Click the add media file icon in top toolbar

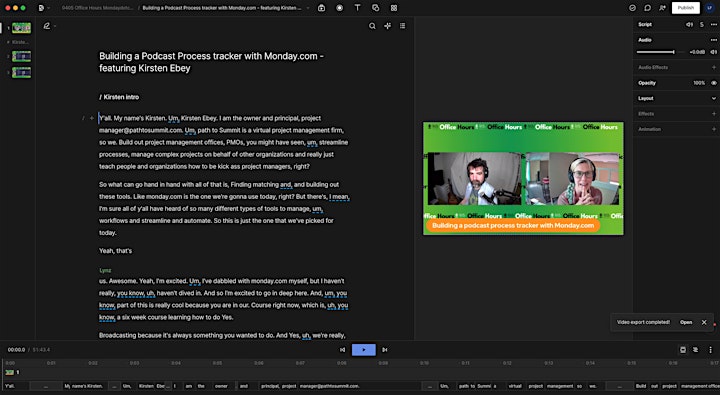point(321,8)
